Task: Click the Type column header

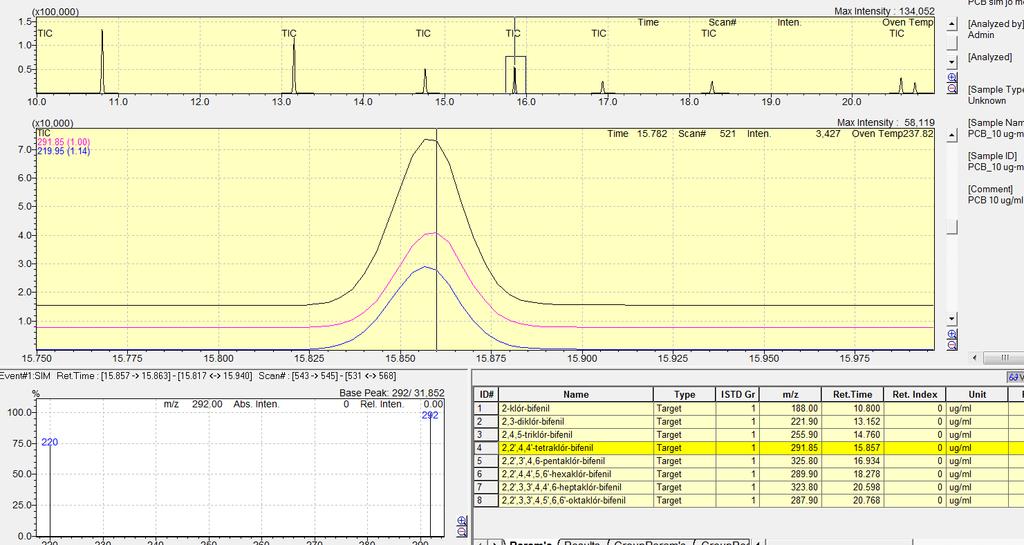Action: tap(684, 394)
